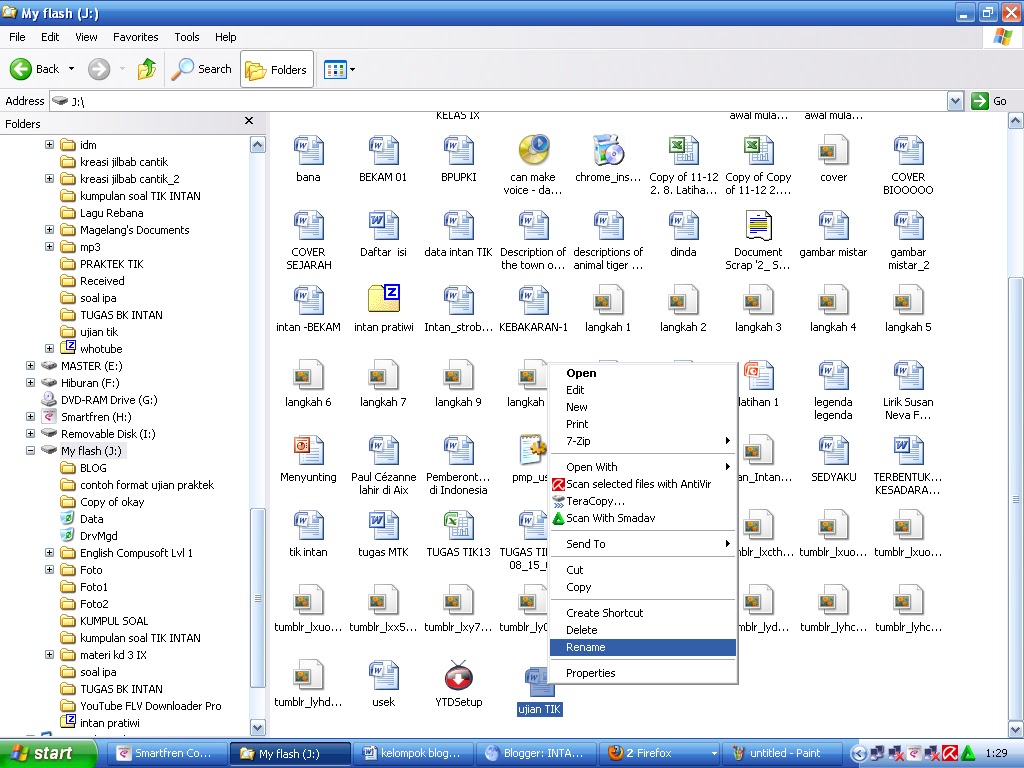
Task: Select the usek Word document icon
Action: point(383,675)
